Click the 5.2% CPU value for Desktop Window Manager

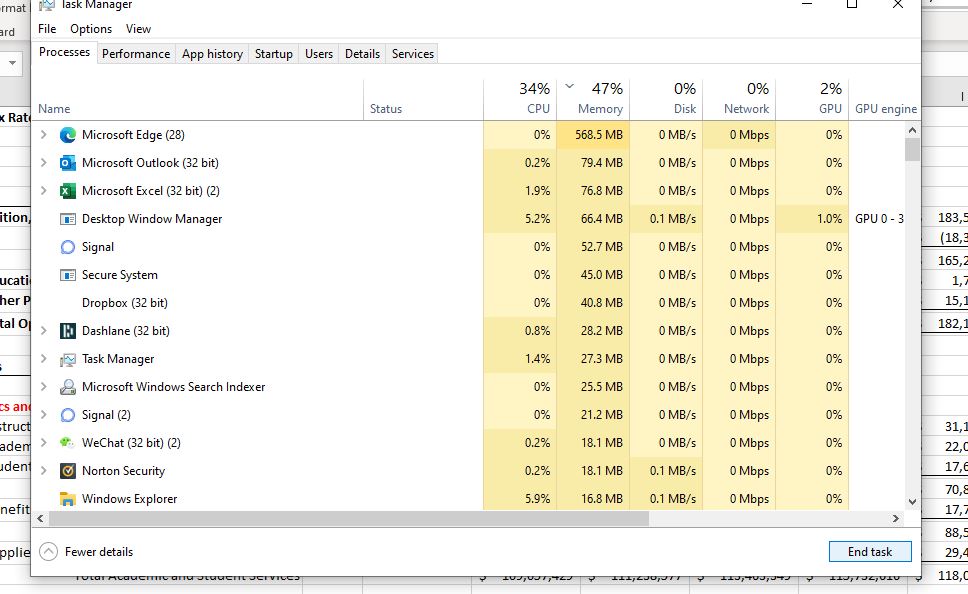537,219
